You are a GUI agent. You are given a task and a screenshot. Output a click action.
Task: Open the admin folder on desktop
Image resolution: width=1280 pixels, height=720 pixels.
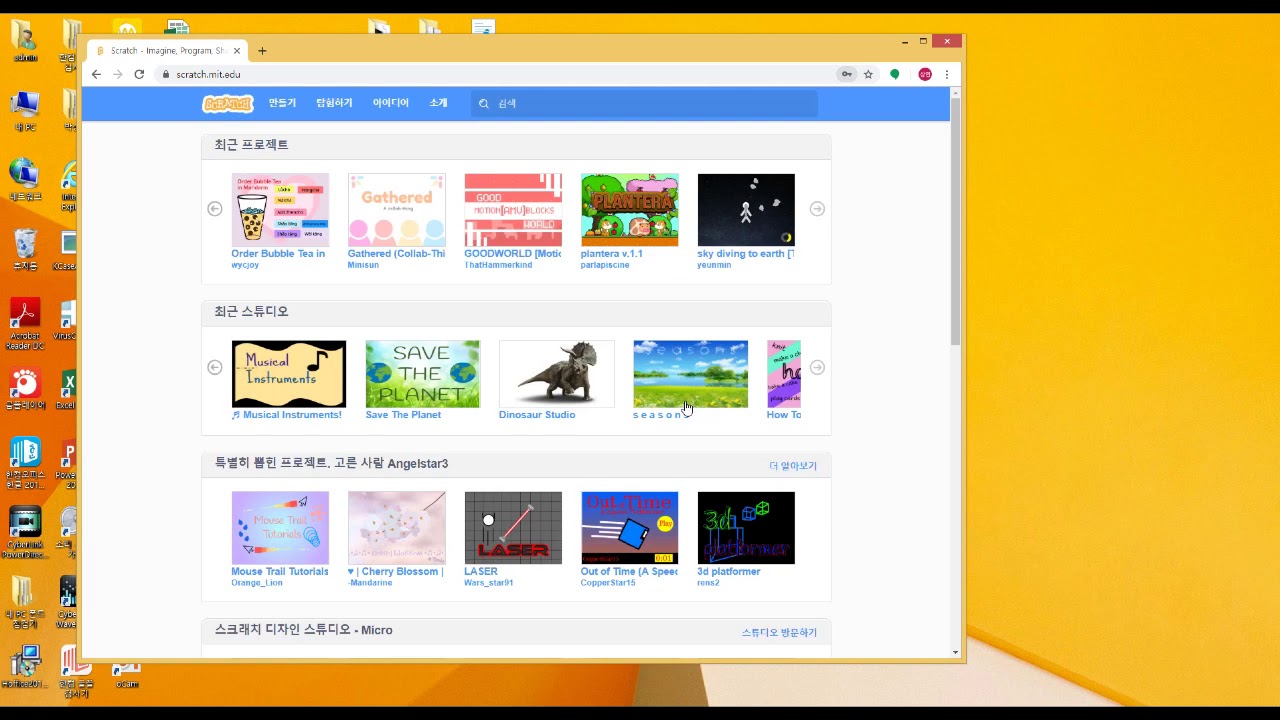click(x=24, y=40)
